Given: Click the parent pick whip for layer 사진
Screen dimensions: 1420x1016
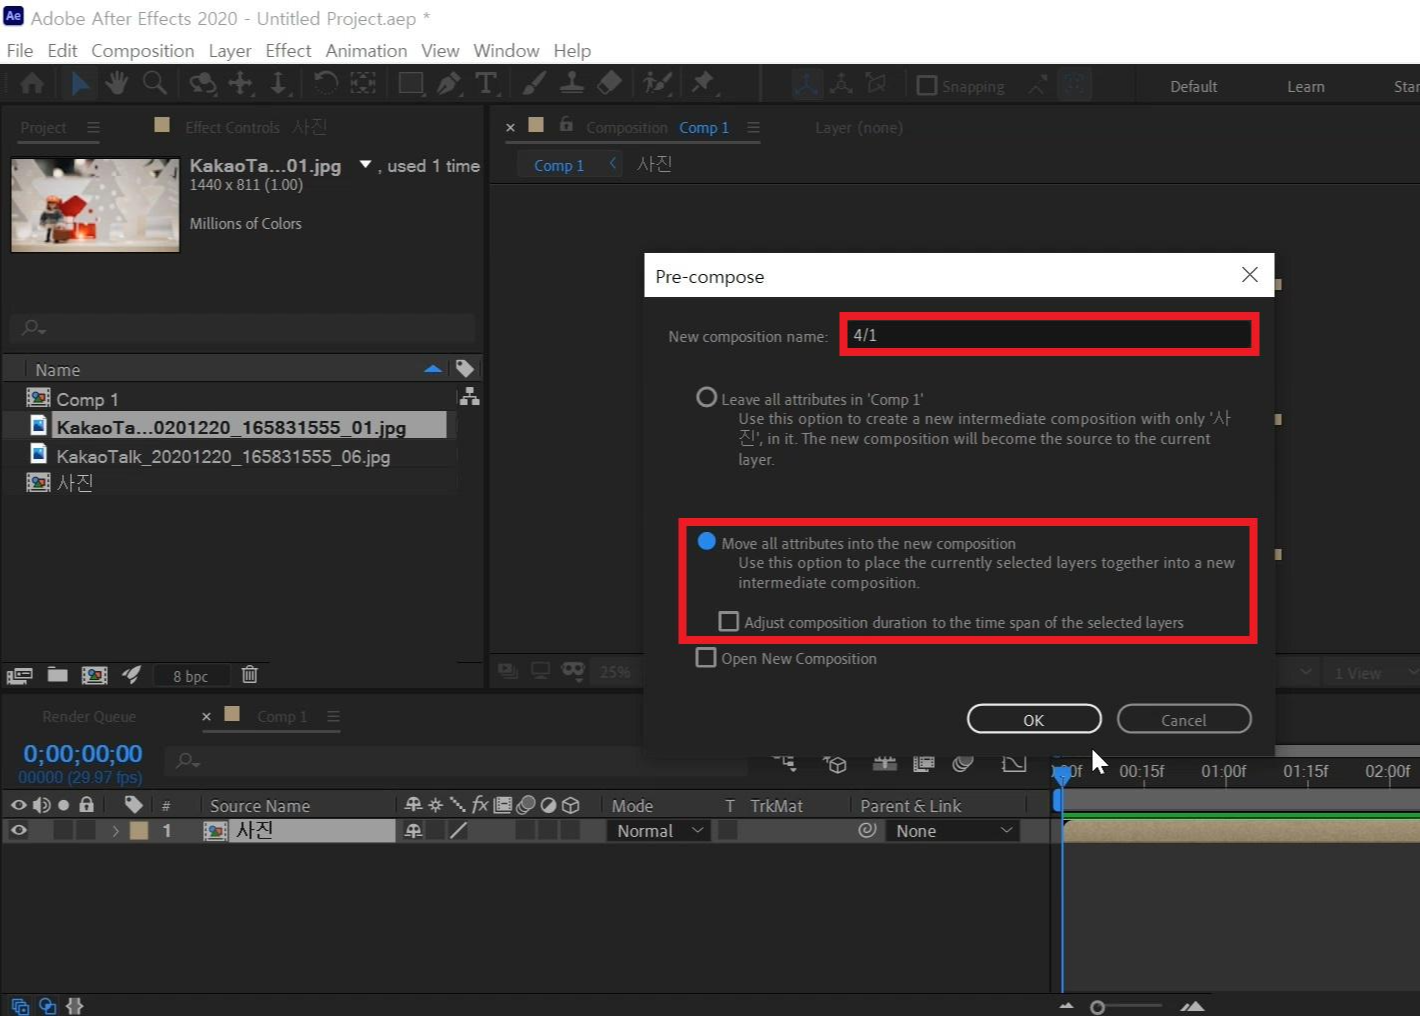Looking at the screenshot, I should [x=867, y=830].
